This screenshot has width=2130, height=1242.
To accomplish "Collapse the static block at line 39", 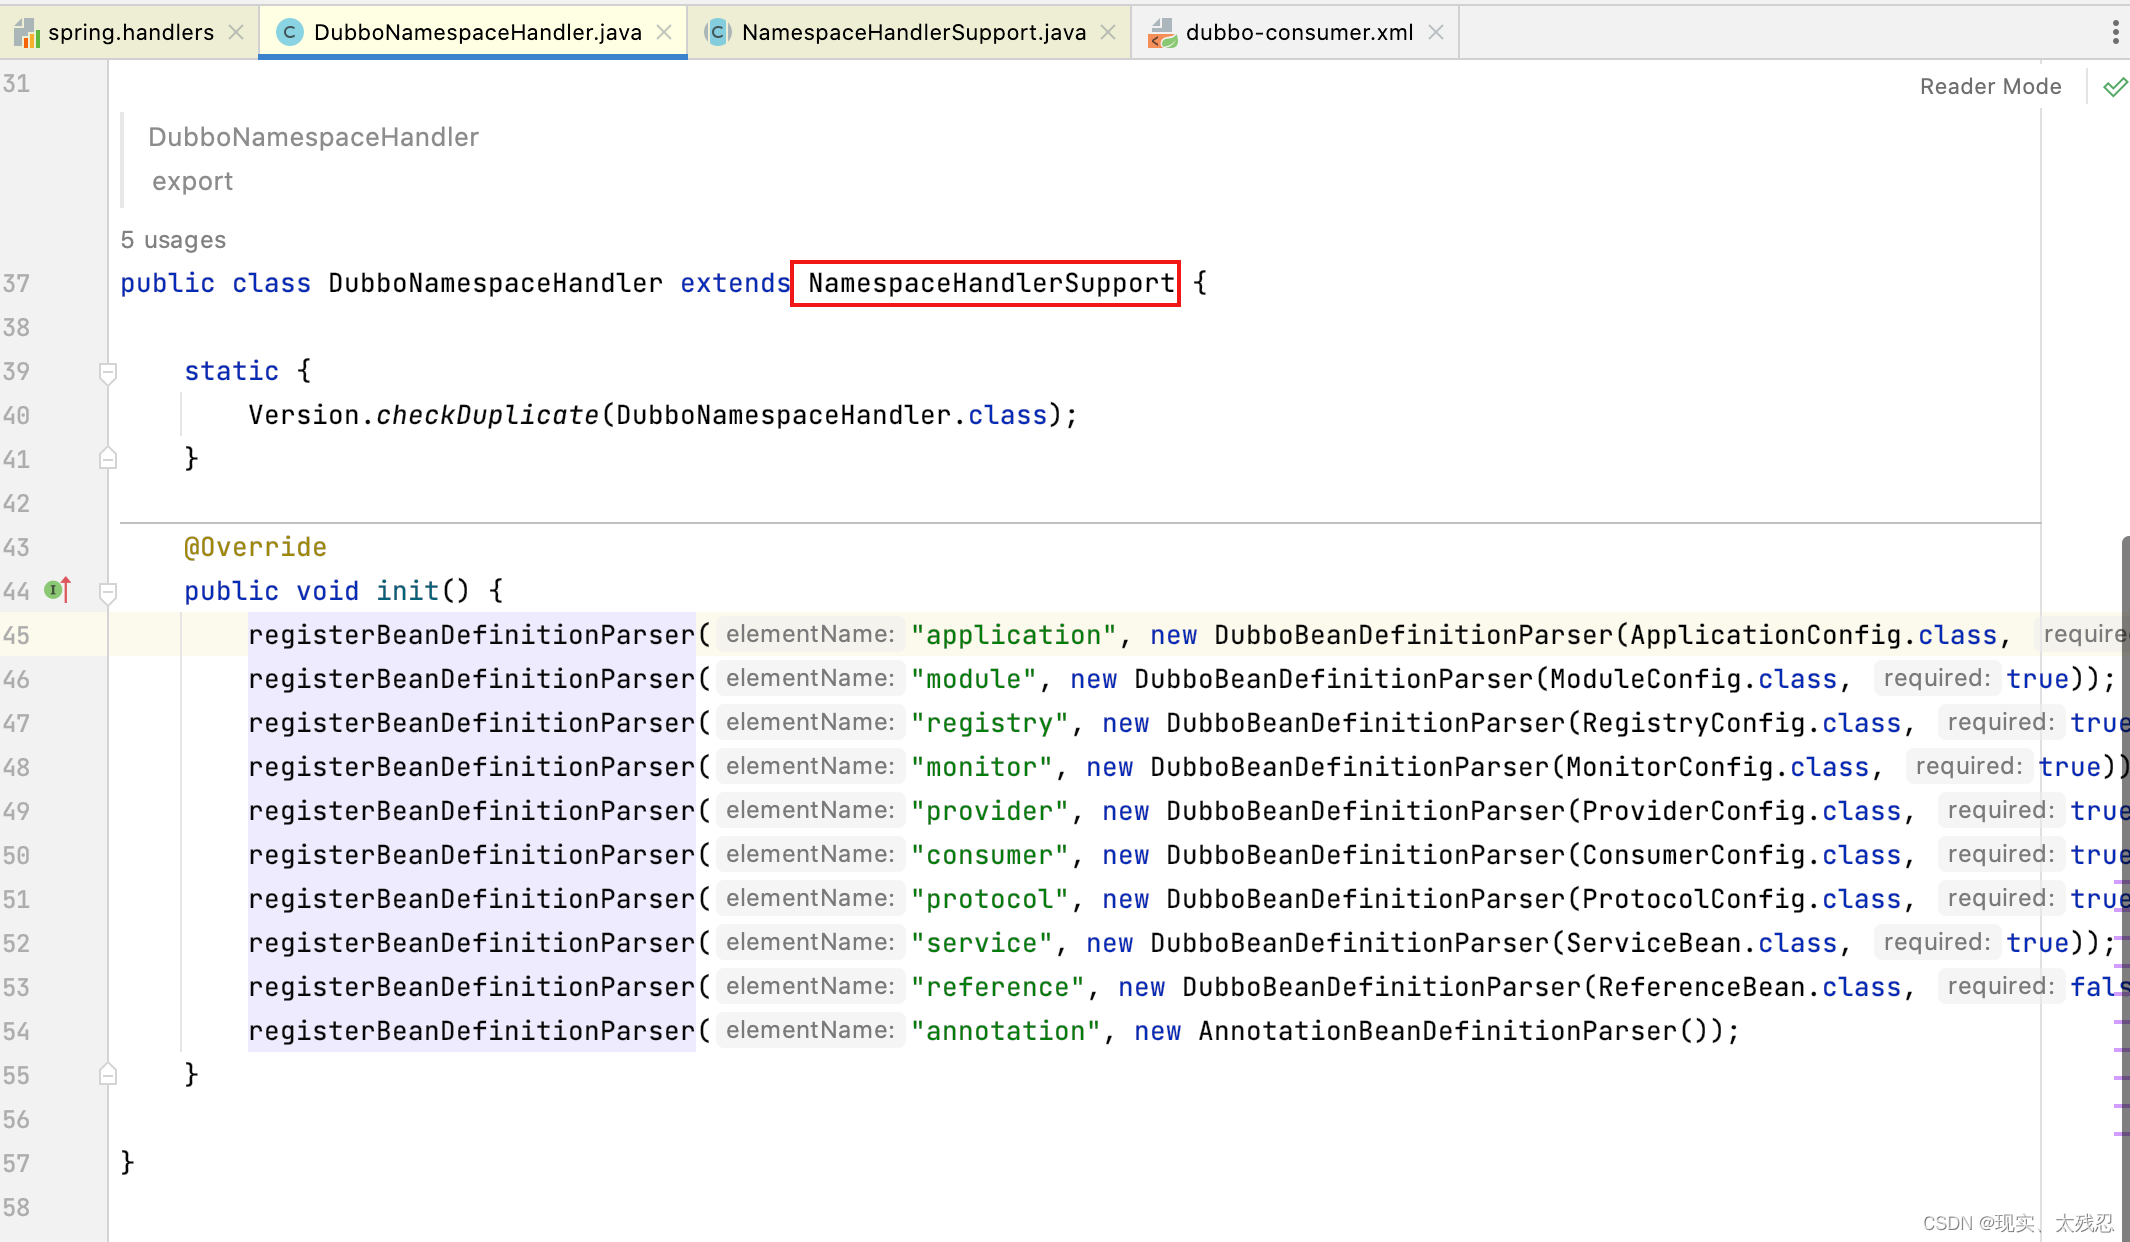I will tap(108, 372).
